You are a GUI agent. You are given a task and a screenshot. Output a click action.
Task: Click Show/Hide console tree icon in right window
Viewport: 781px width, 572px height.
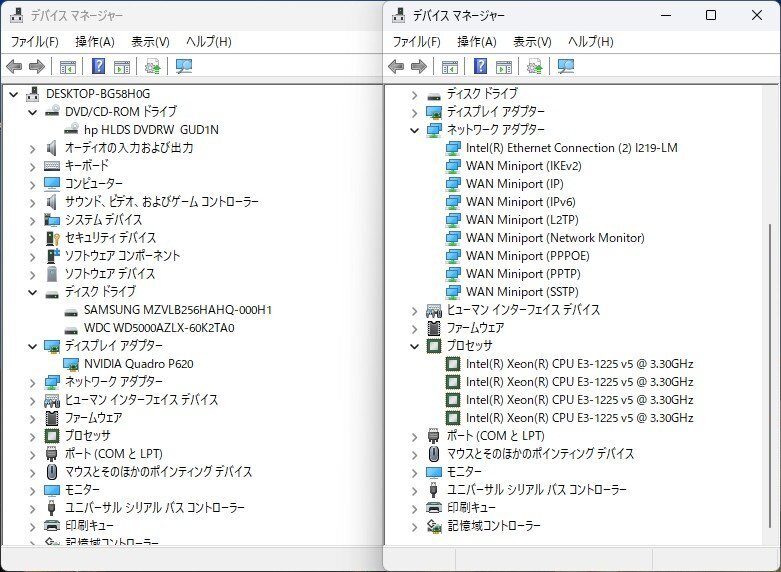(450, 66)
